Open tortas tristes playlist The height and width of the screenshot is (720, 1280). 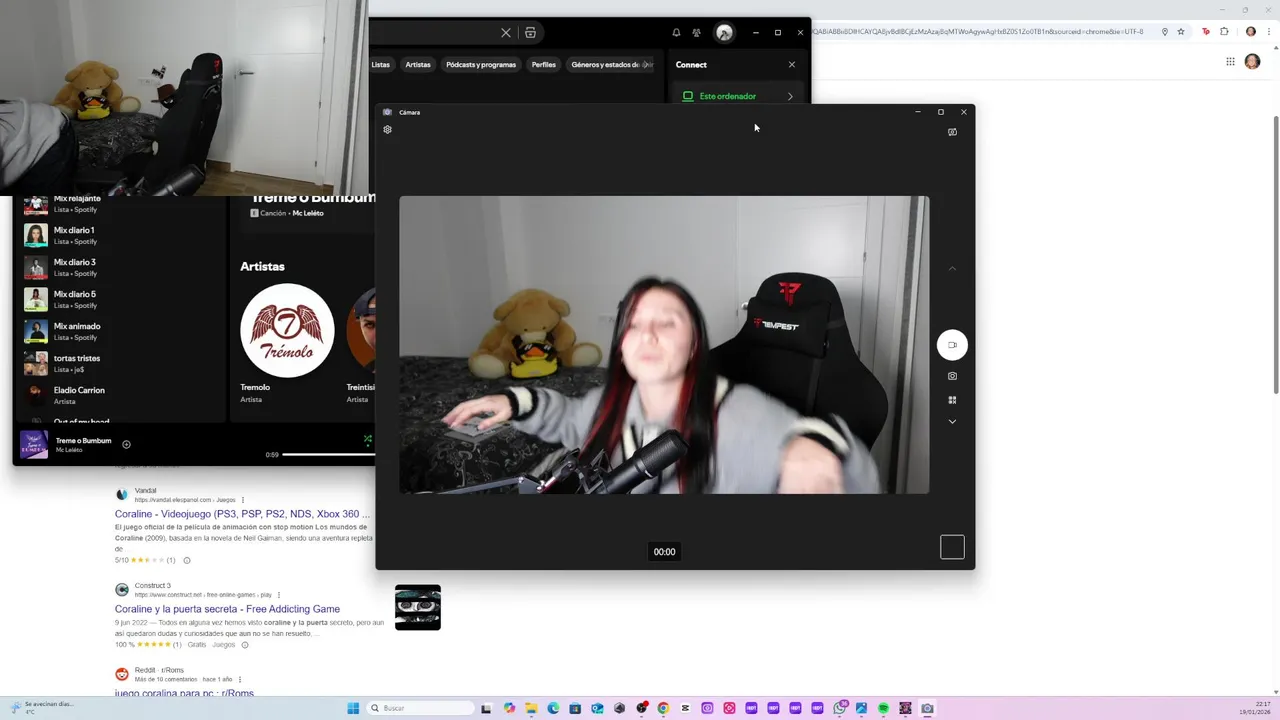(x=120, y=363)
